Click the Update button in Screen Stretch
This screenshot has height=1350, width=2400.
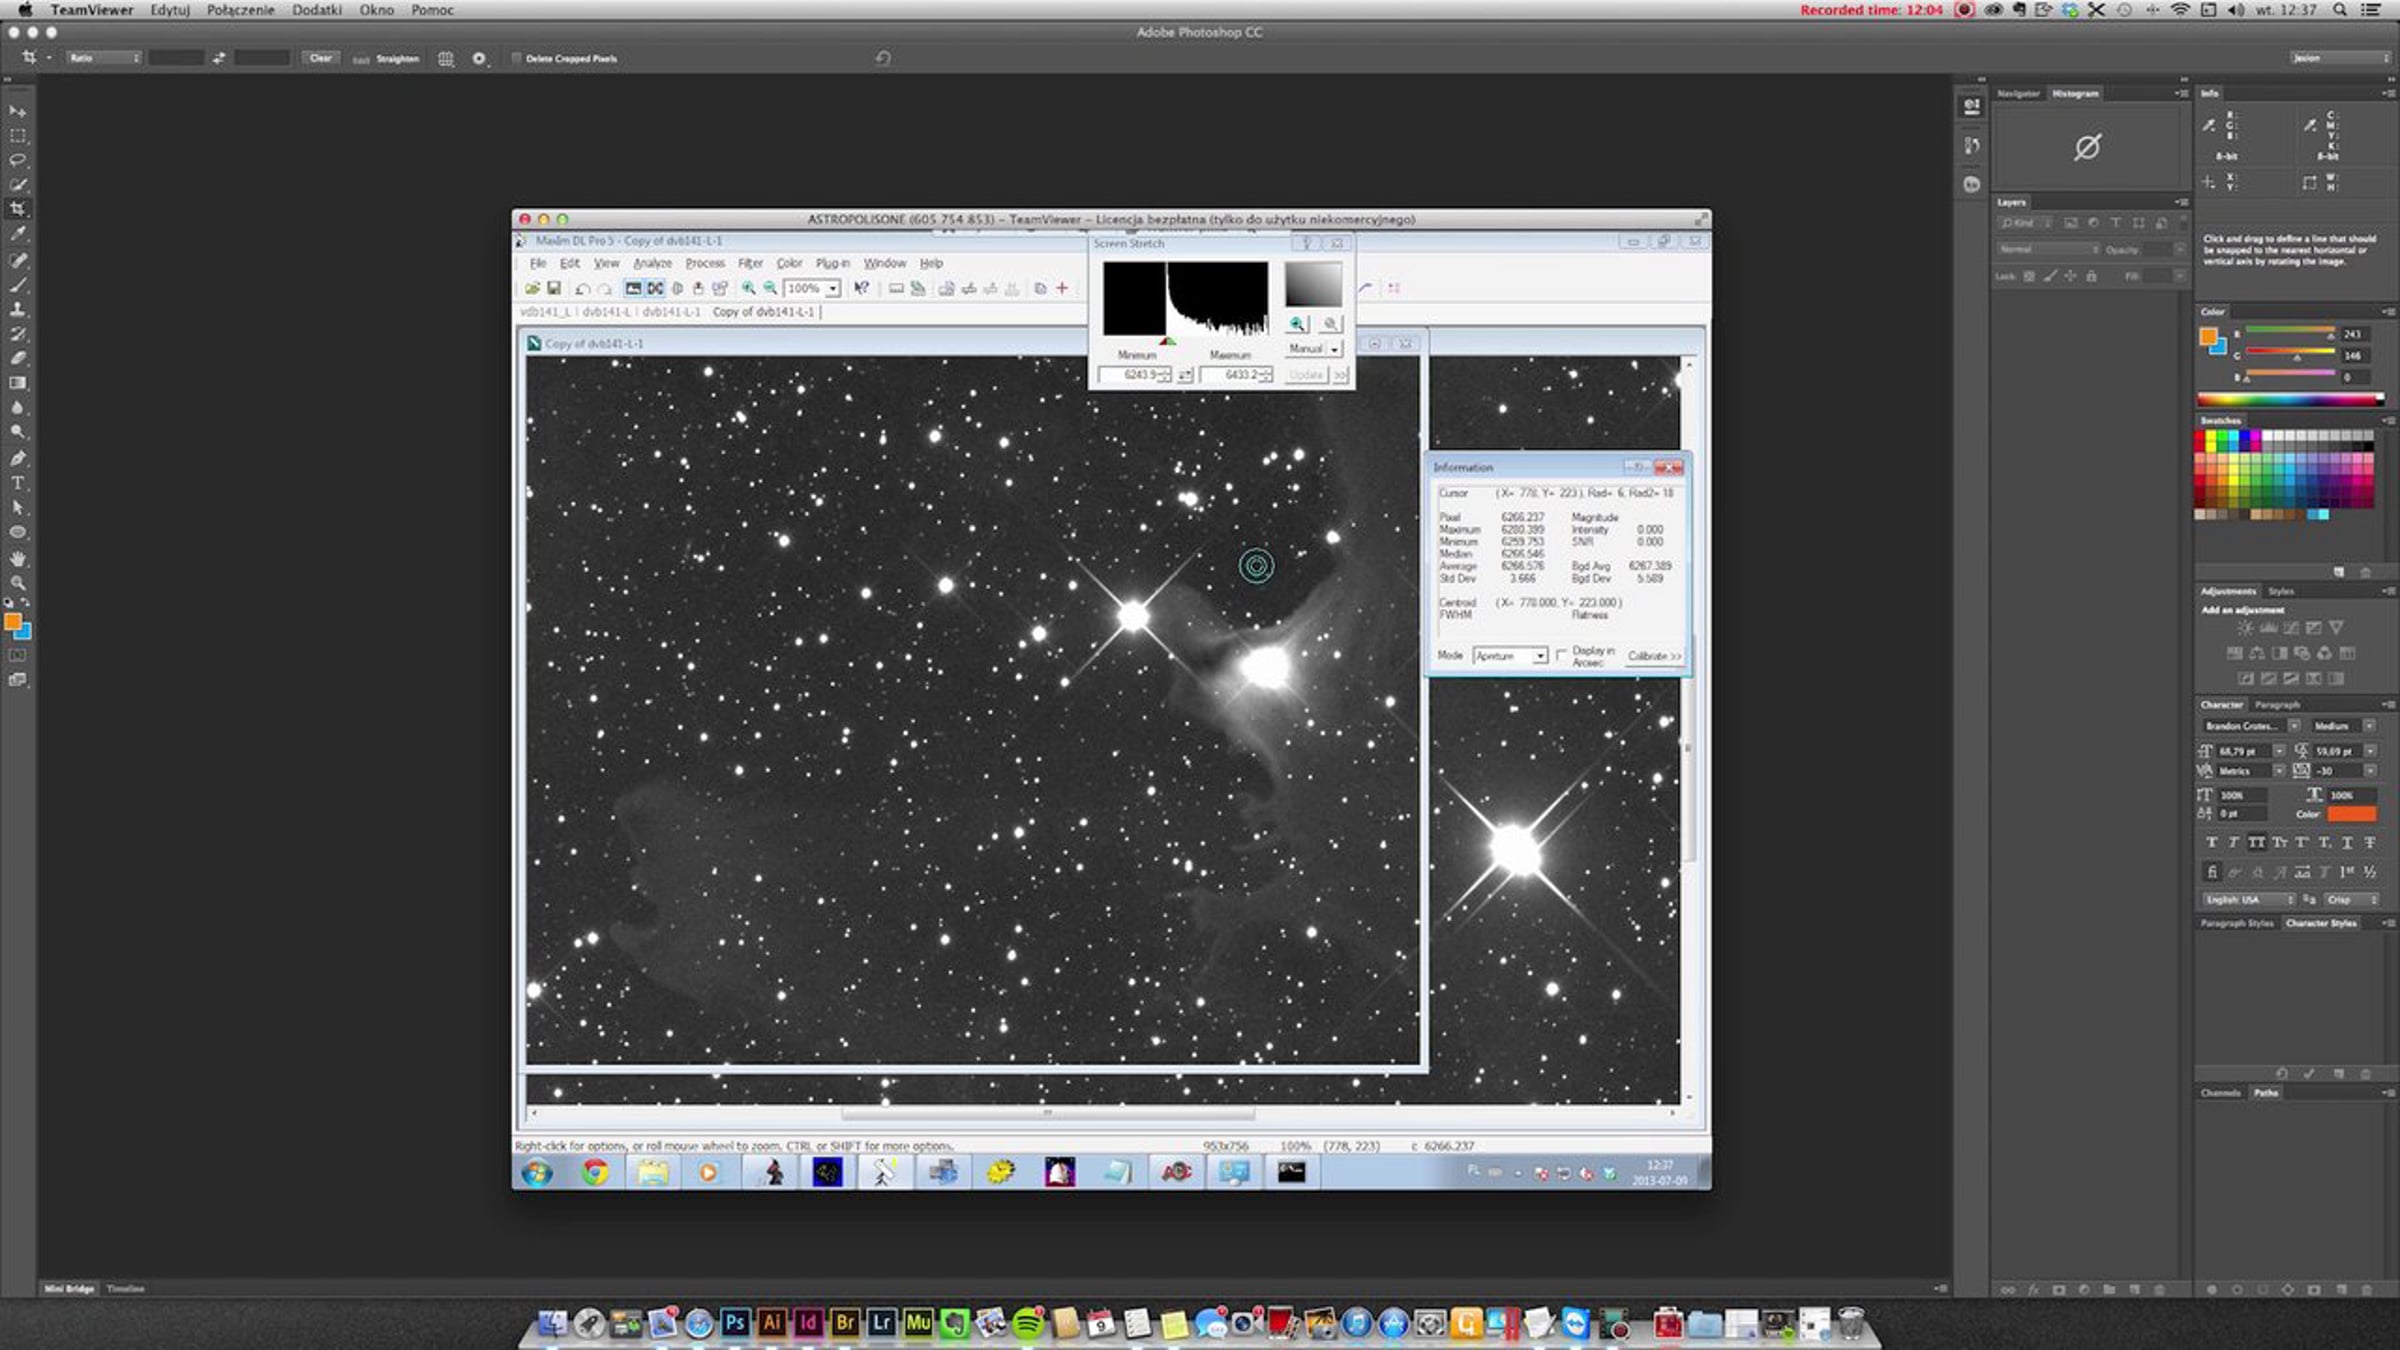pos(1305,375)
